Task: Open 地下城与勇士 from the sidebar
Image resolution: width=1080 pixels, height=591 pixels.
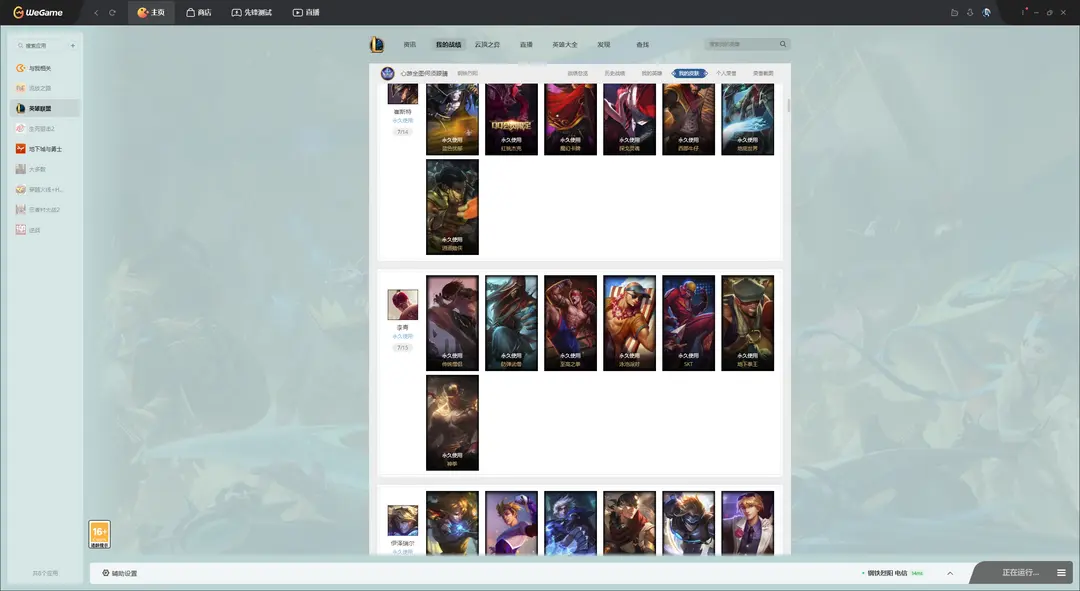Action: [x=45, y=149]
